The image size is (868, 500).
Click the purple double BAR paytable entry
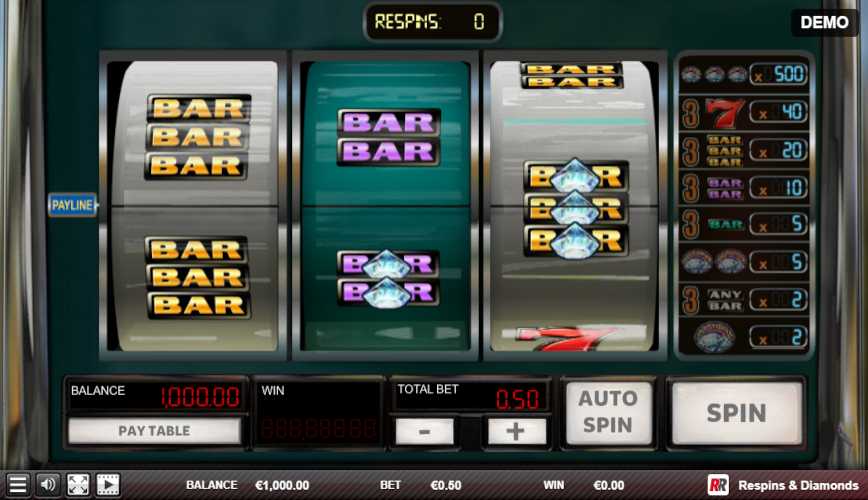[x=725, y=188]
